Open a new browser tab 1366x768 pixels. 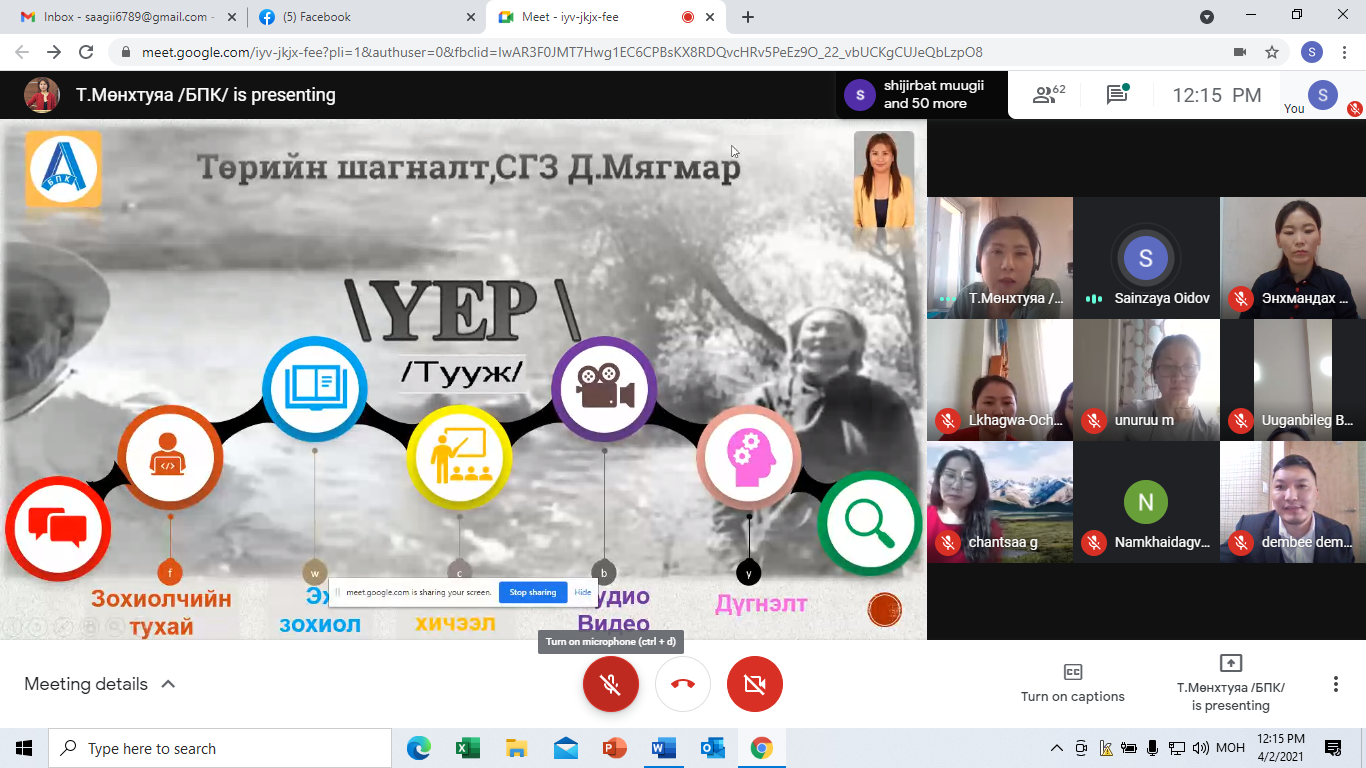748,17
